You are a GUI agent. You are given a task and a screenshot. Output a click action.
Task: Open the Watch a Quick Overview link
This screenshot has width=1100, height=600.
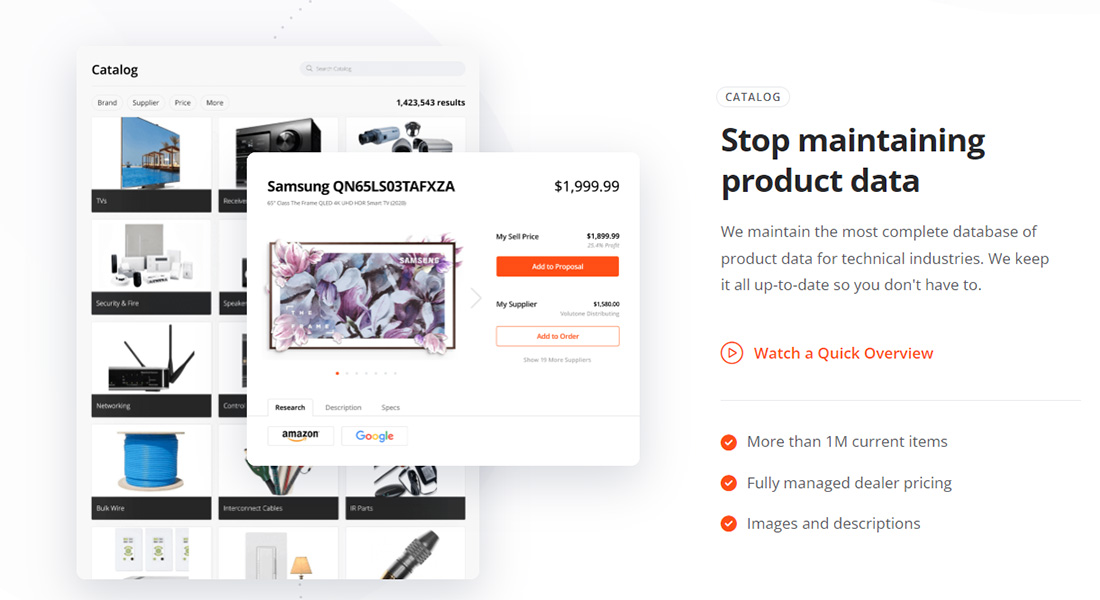843,353
